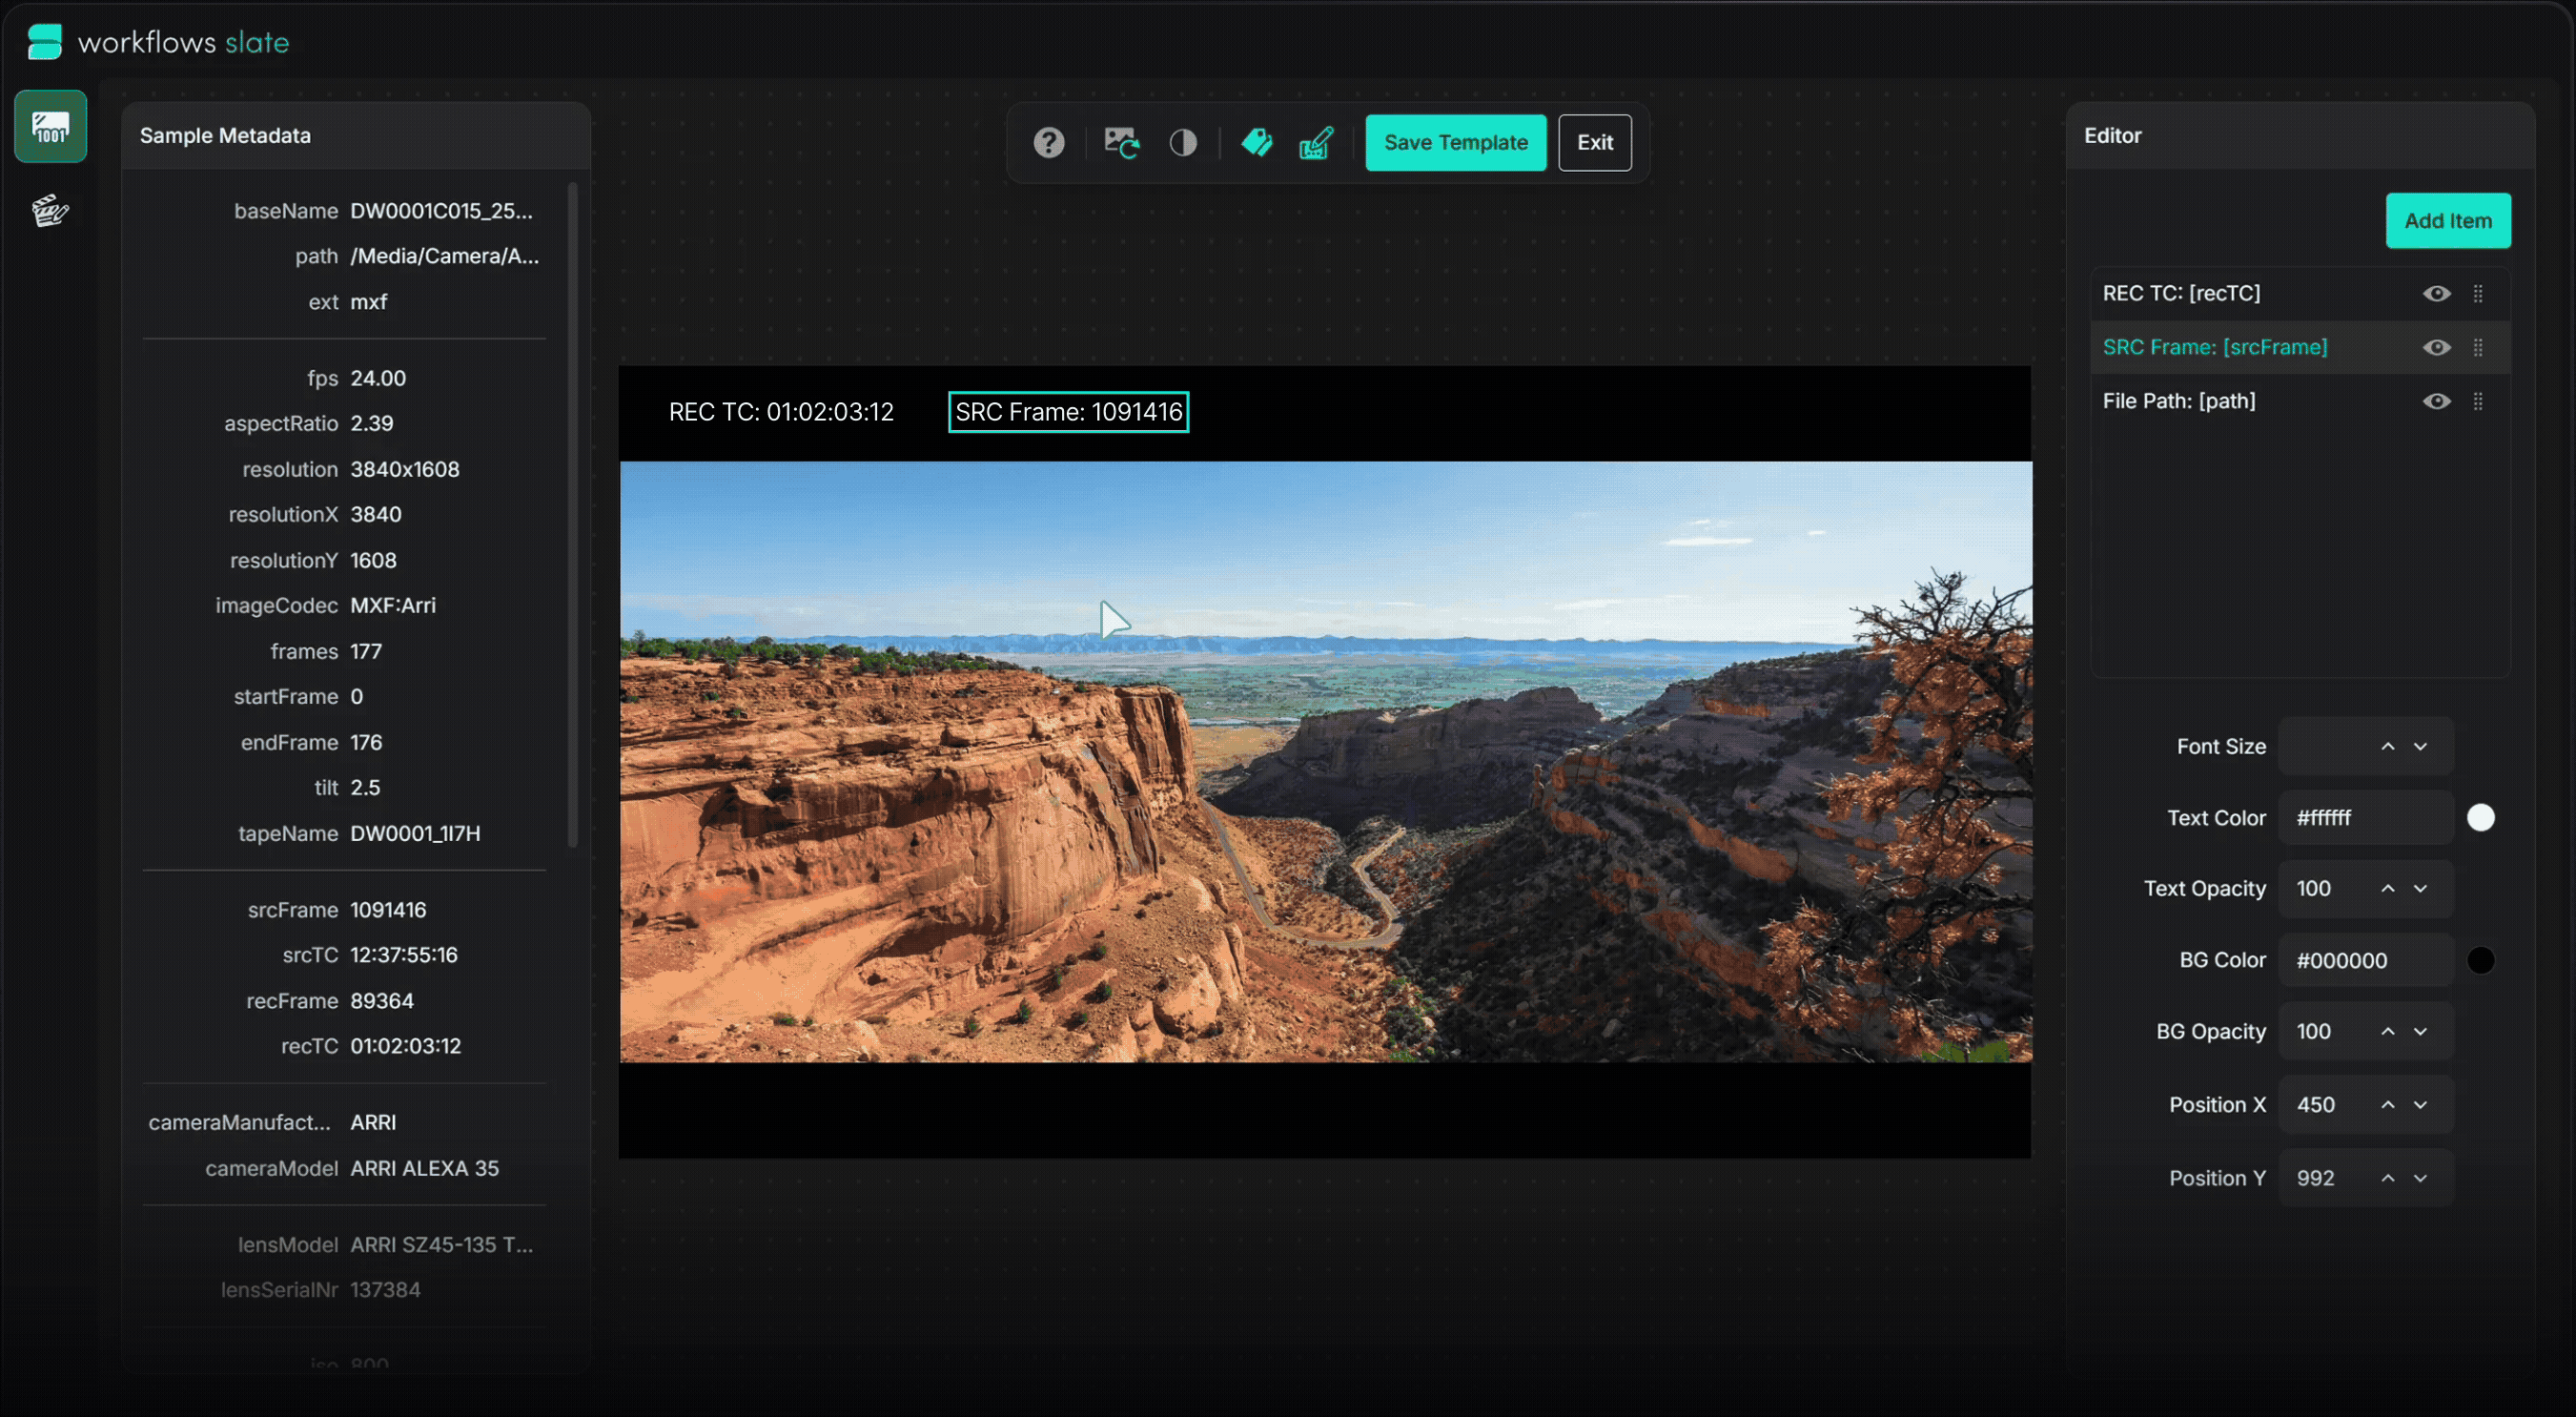Open the white Text Color swatch
The height and width of the screenshot is (1417, 2576).
coord(2480,817)
